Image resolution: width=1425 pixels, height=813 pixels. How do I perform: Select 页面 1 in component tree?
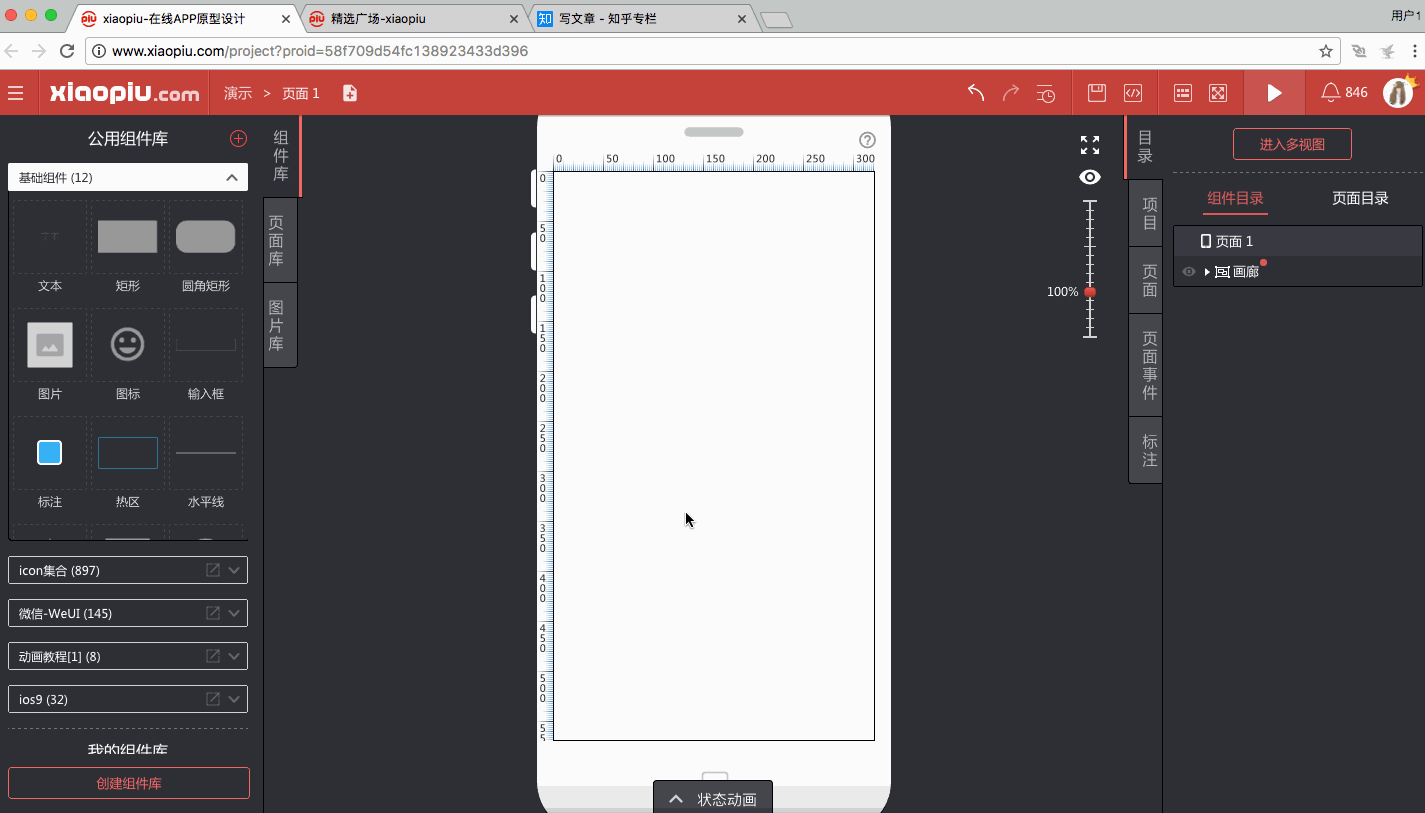tap(1298, 241)
